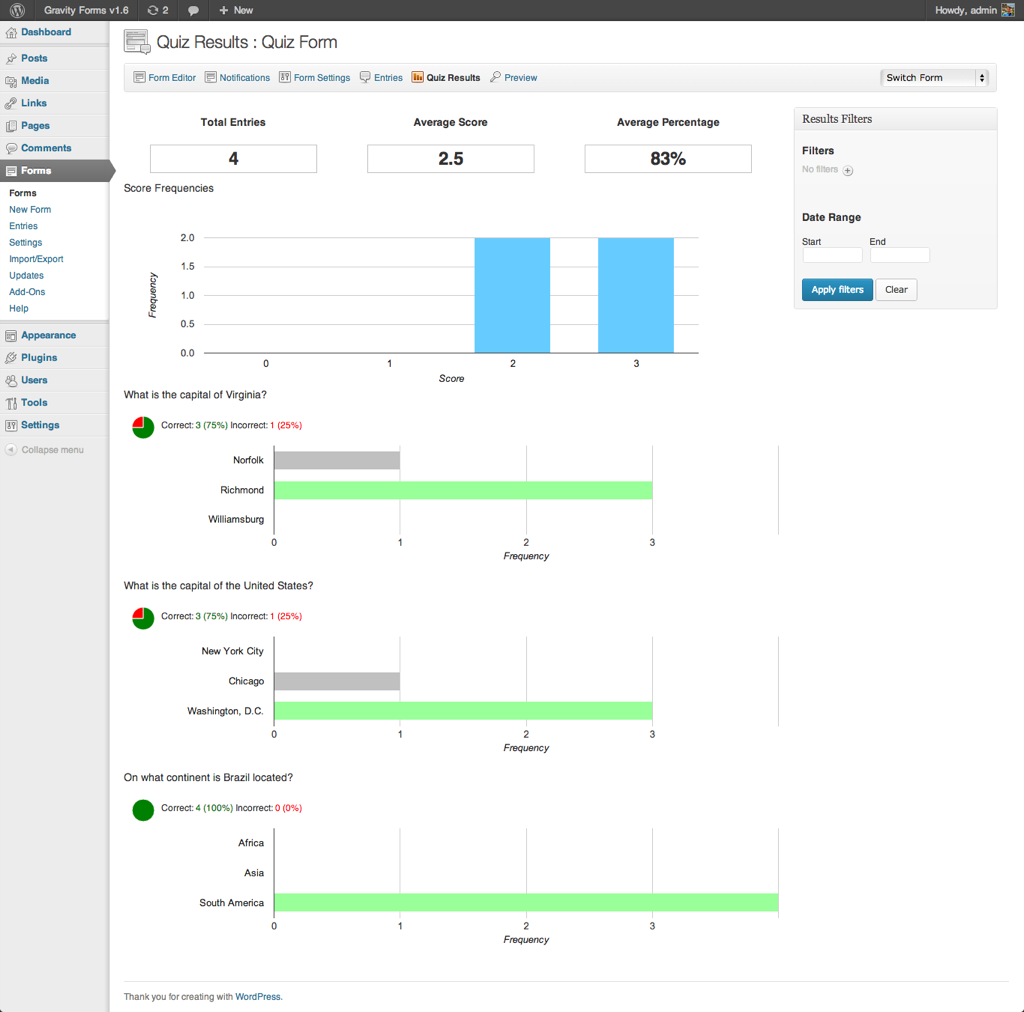The height and width of the screenshot is (1012, 1024).
Task: Click the Preview magnifier icon
Action: point(496,77)
